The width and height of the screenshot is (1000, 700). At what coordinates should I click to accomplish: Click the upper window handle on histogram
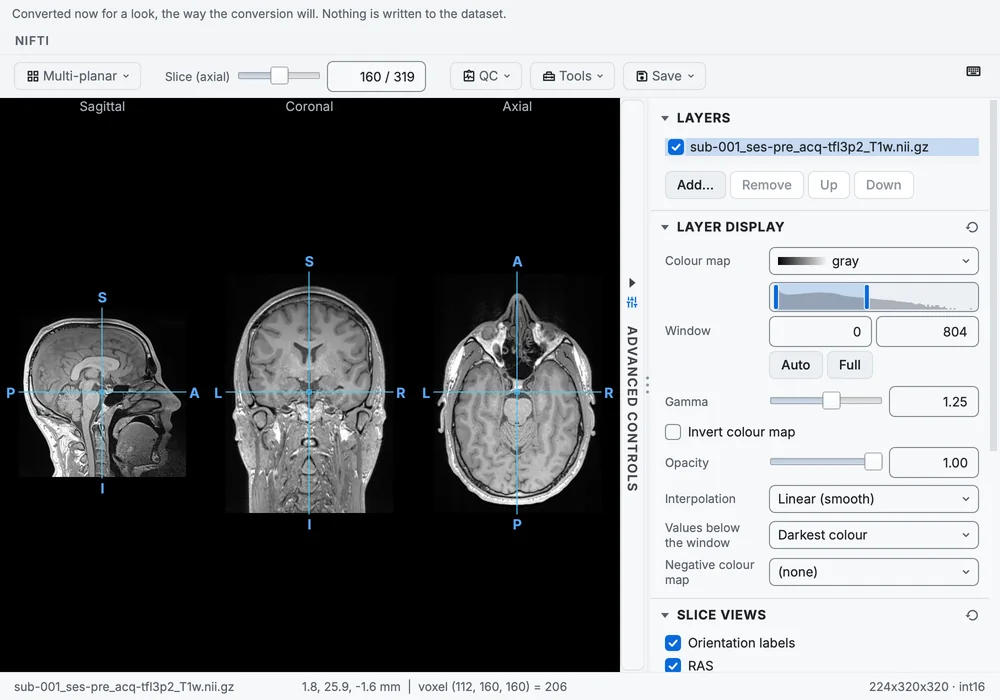[867, 297]
